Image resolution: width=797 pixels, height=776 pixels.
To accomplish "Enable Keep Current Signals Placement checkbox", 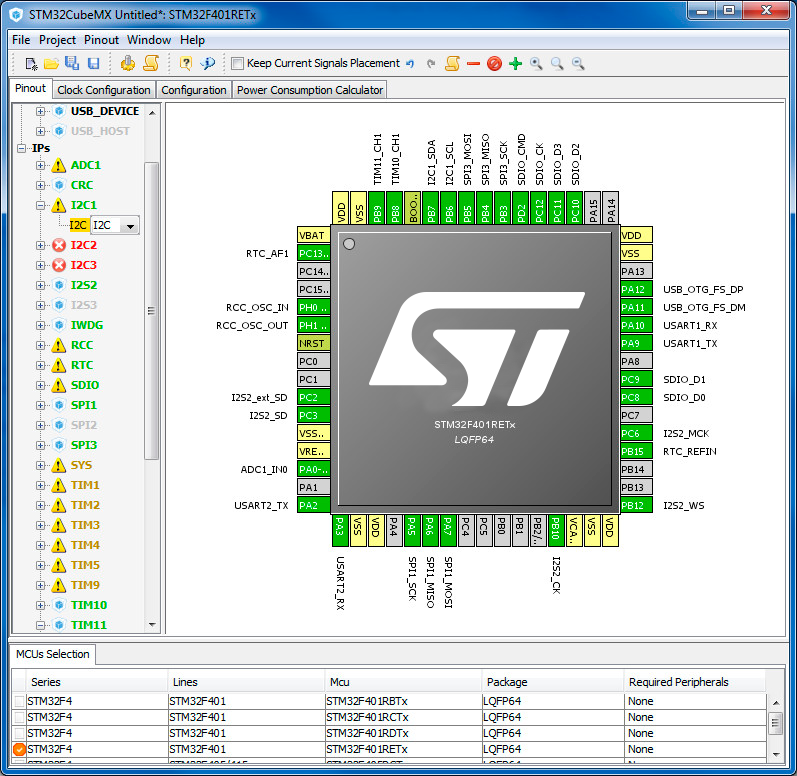I will 238,63.
